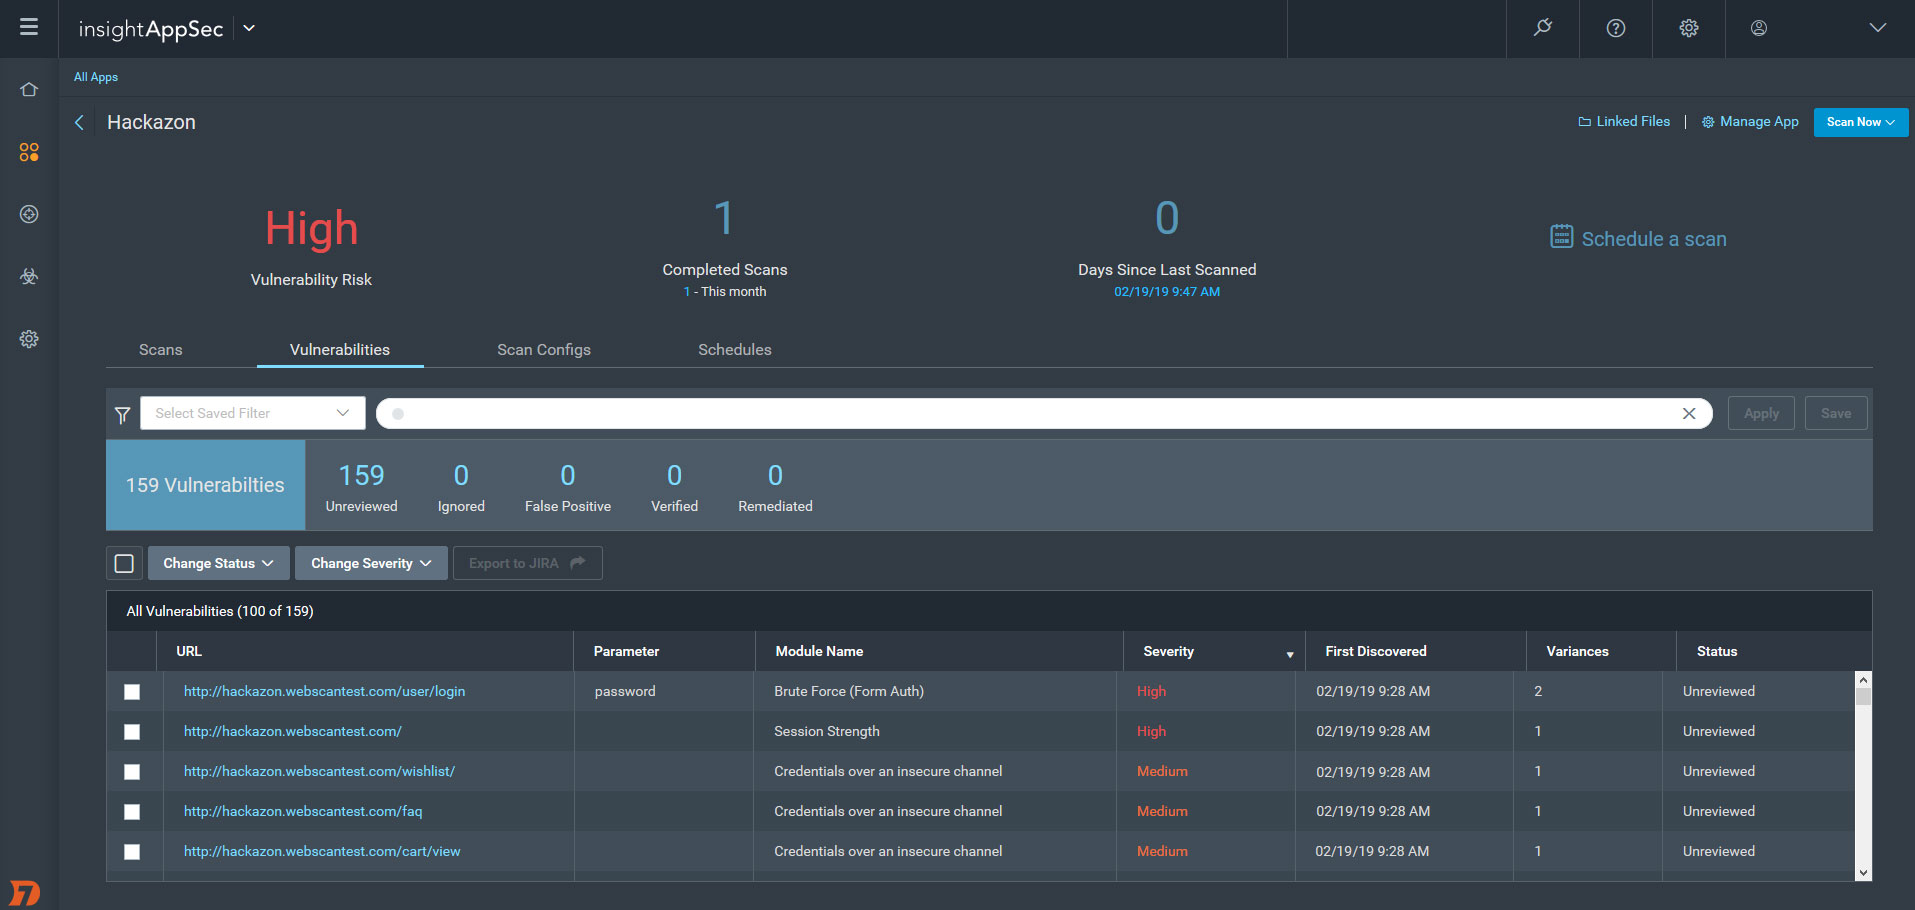Open the top bar settings gear
This screenshot has width=1915, height=910.
1689,28
